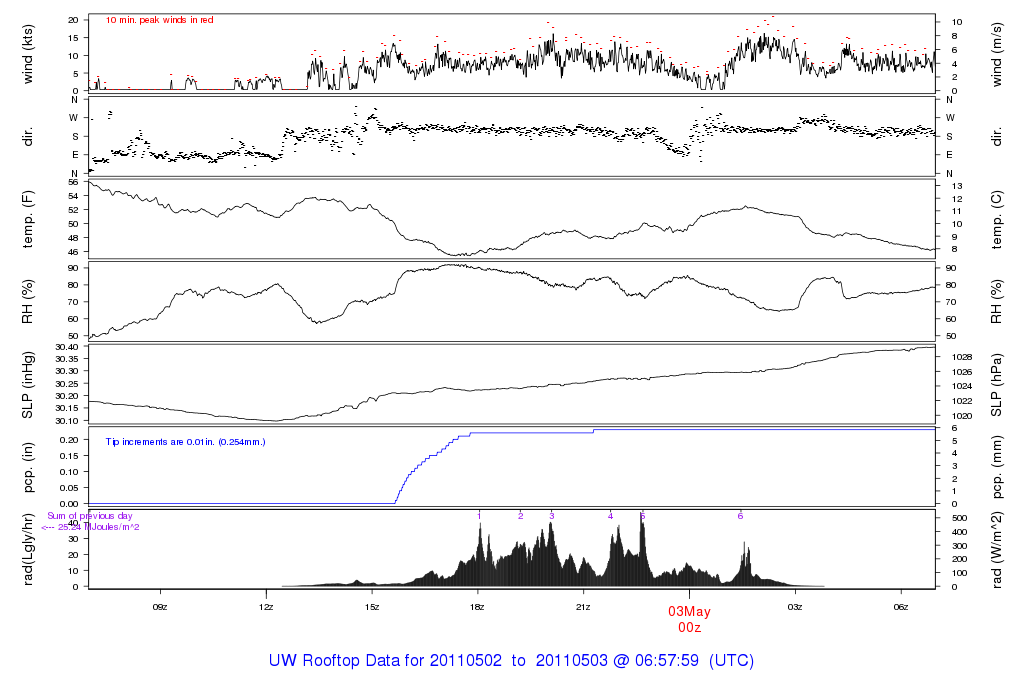The width and height of the screenshot is (1024, 700).
Task: Click the 'pcp. (in)' axis label
Action: coord(27,468)
